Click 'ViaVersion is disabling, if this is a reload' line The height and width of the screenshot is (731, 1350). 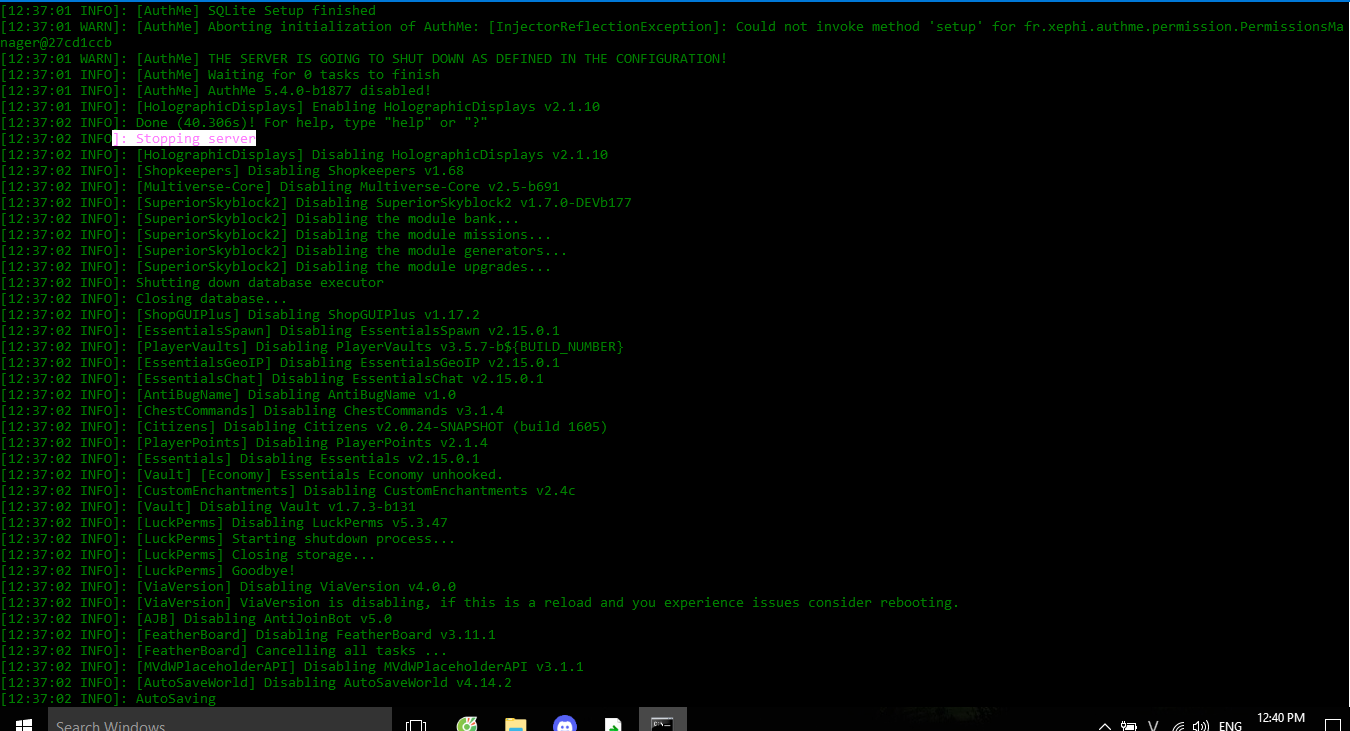(x=479, y=603)
